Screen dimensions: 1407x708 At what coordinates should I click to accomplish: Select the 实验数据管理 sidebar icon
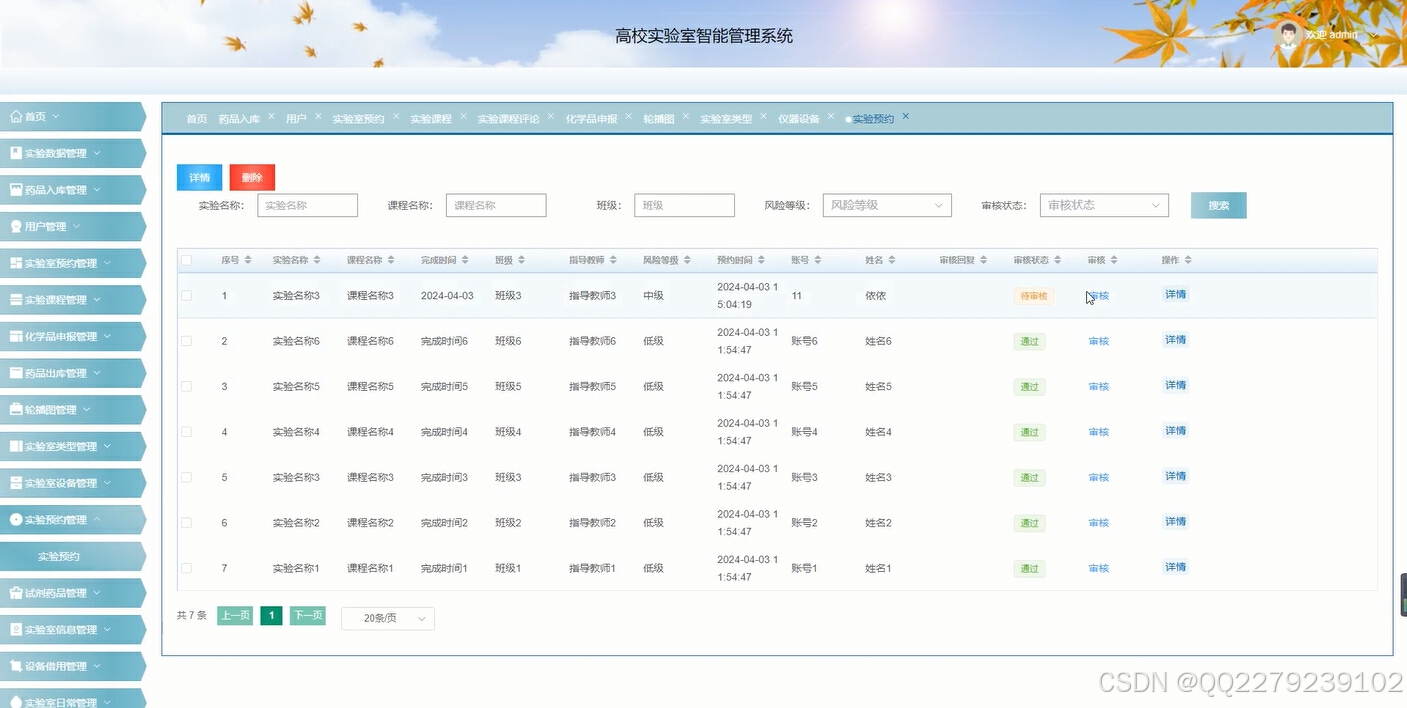click(x=13, y=153)
